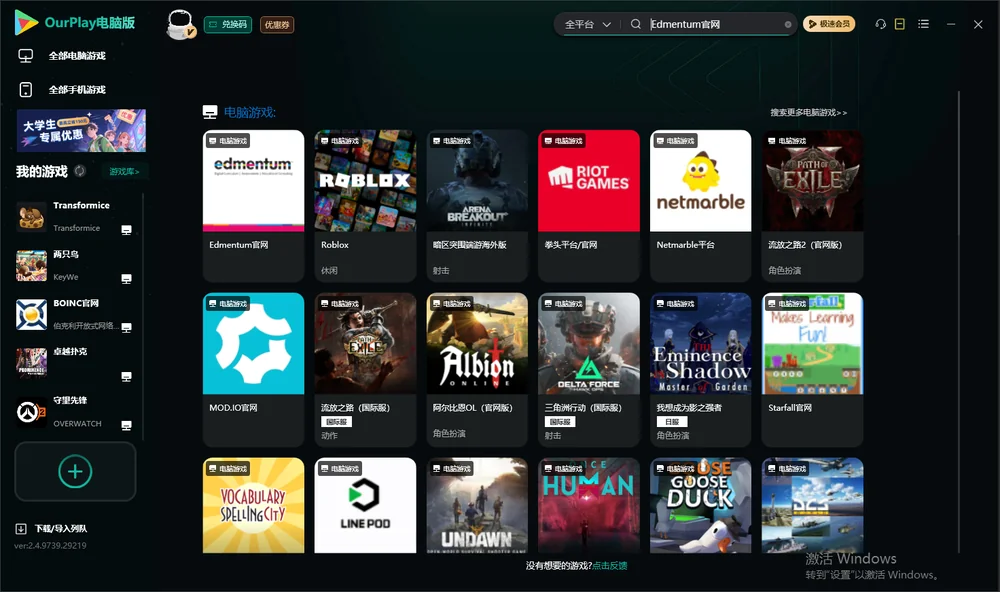This screenshot has height=592, width=1000.
Task: Click the OurPlay logo
Action: [75, 23]
